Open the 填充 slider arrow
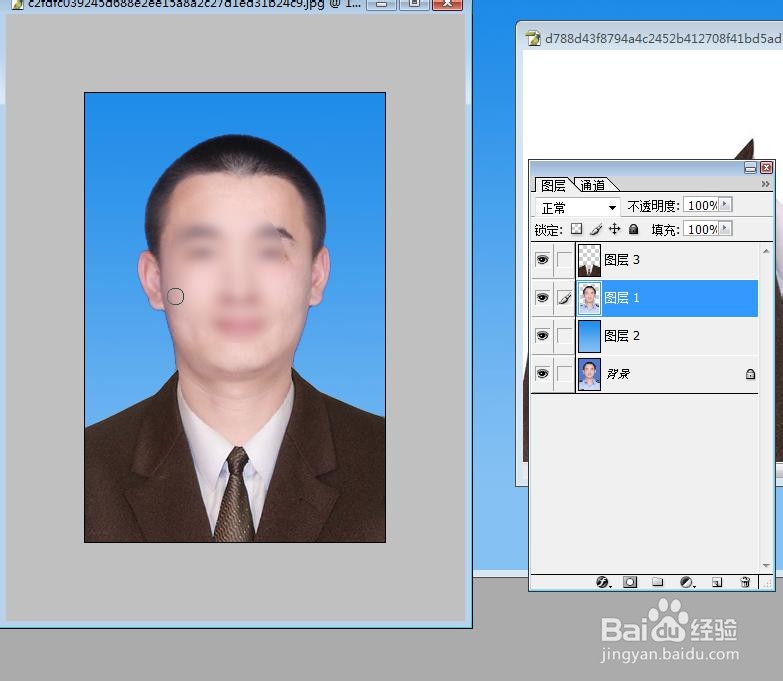The height and width of the screenshot is (681, 783). pos(725,229)
